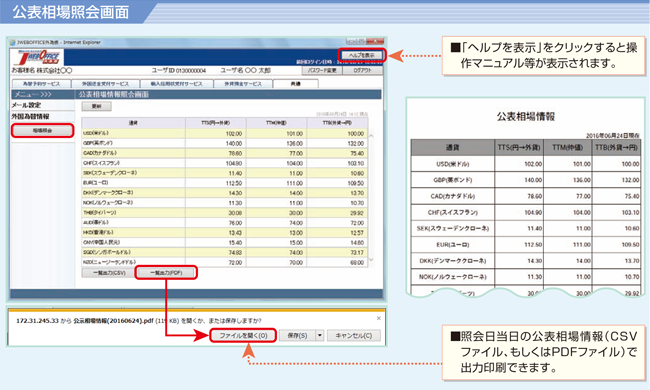Image resolution: width=650 pixels, height=390 pixels.
Task: Click the 更新 refresh button
Action: click(x=97, y=107)
